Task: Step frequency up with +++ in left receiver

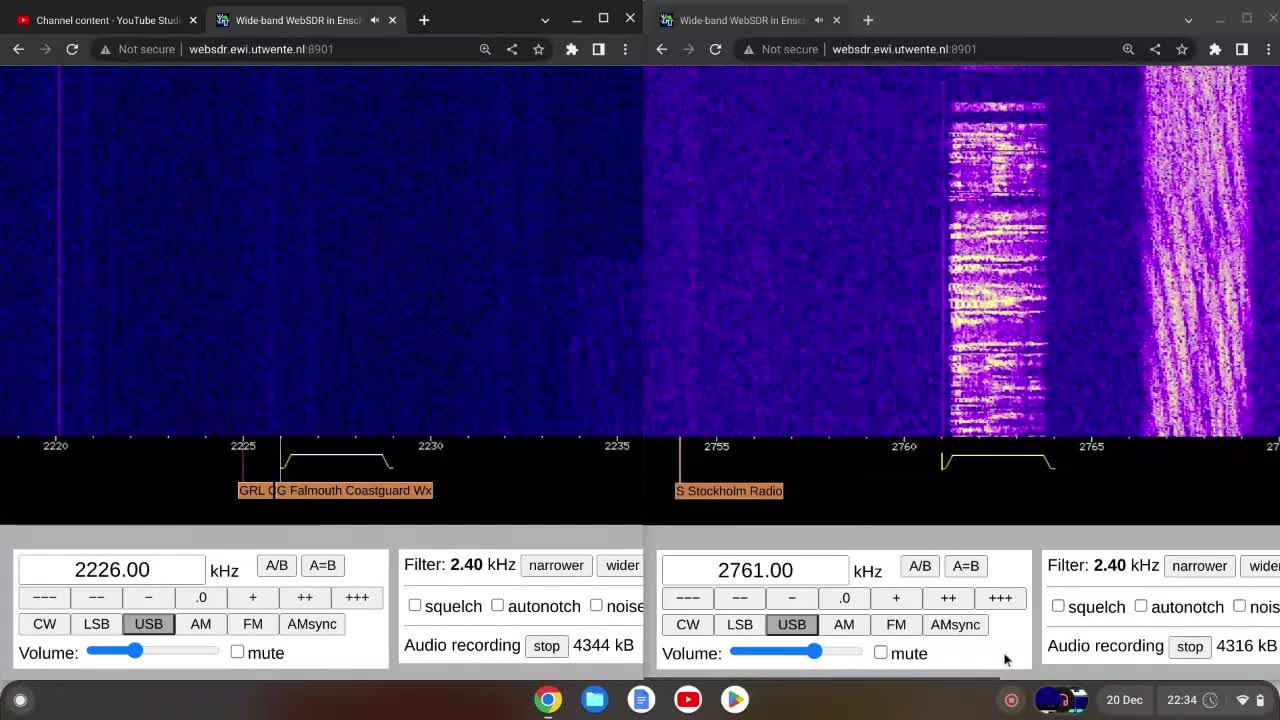Action: (x=357, y=597)
